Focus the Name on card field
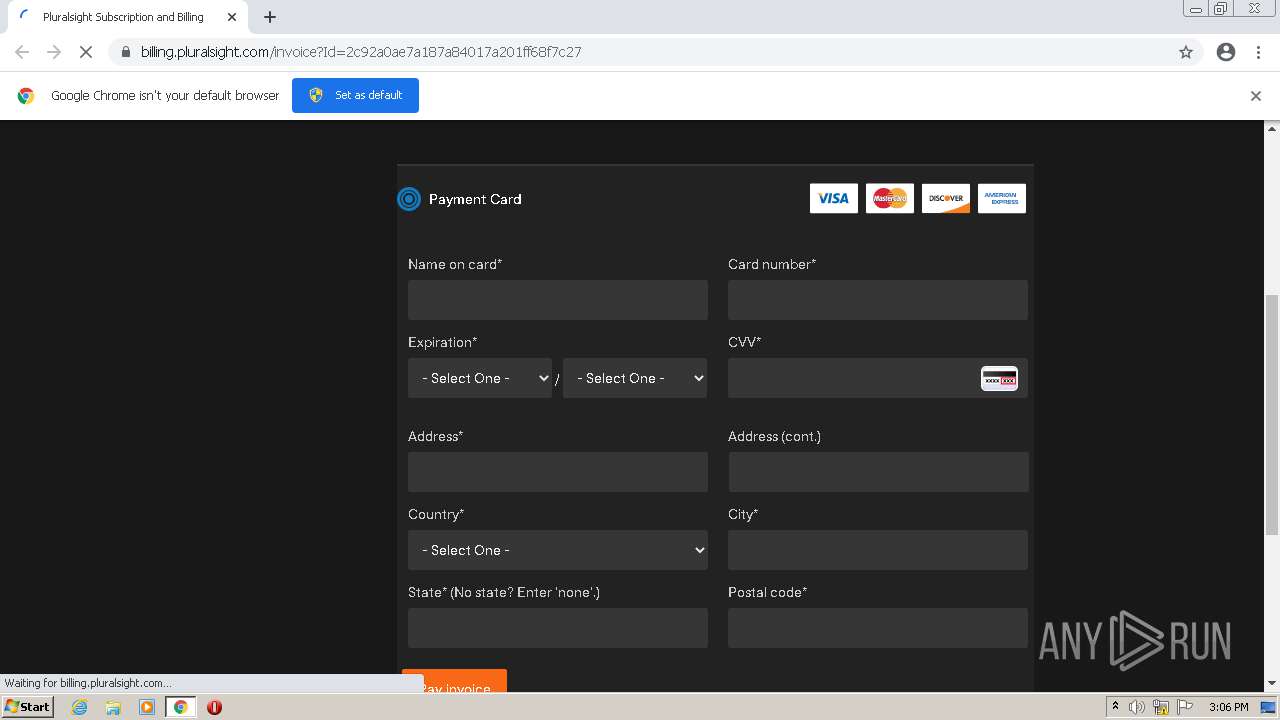This screenshot has width=1280, height=720. pos(558,300)
